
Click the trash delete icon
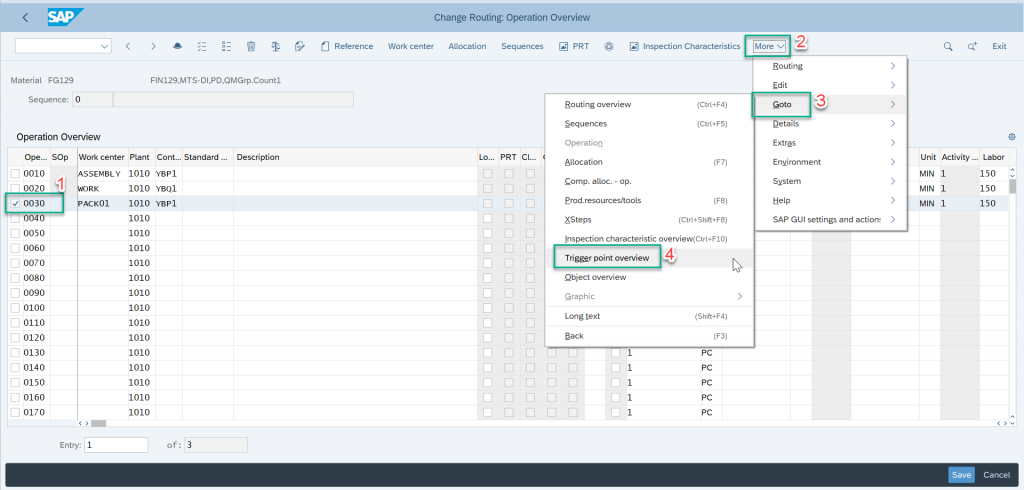click(x=251, y=46)
